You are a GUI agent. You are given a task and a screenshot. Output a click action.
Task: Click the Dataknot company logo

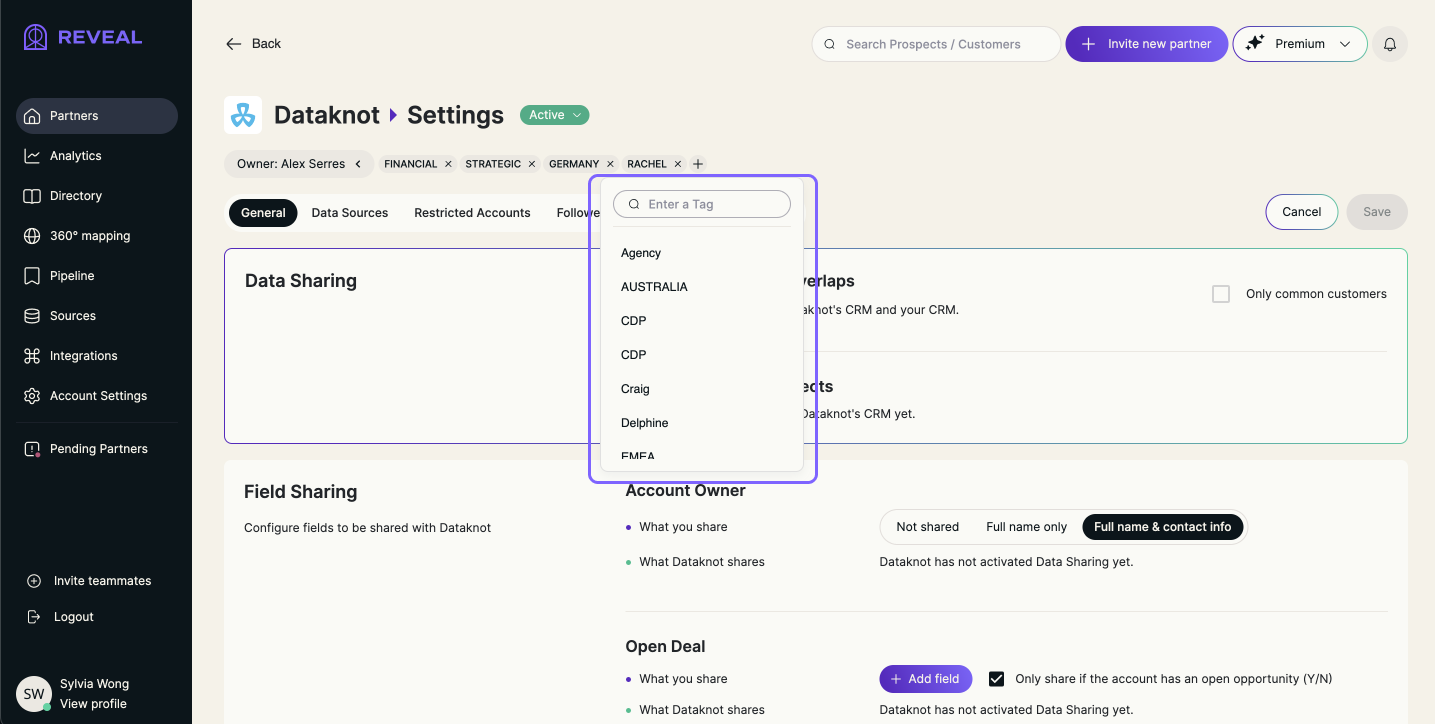pyautogui.click(x=243, y=115)
